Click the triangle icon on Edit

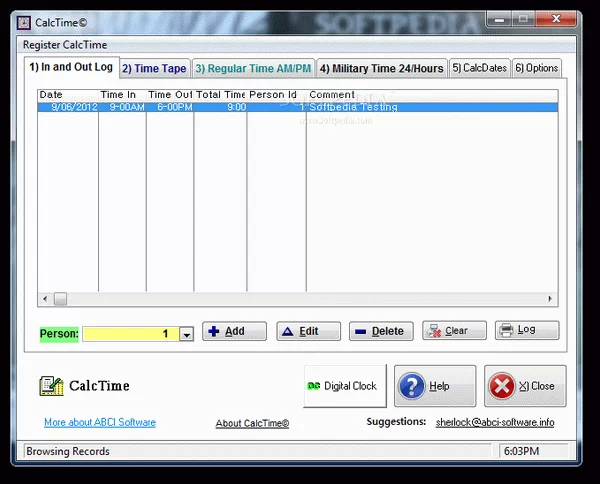[x=287, y=331]
